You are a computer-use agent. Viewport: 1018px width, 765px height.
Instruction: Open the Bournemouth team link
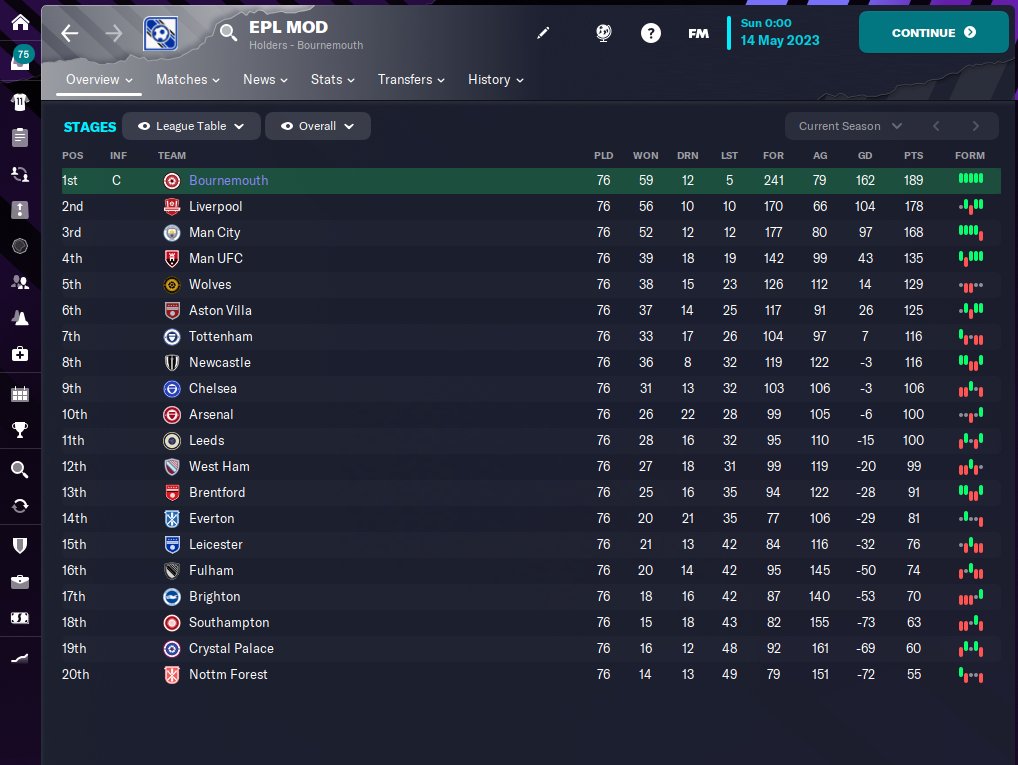[229, 181]
